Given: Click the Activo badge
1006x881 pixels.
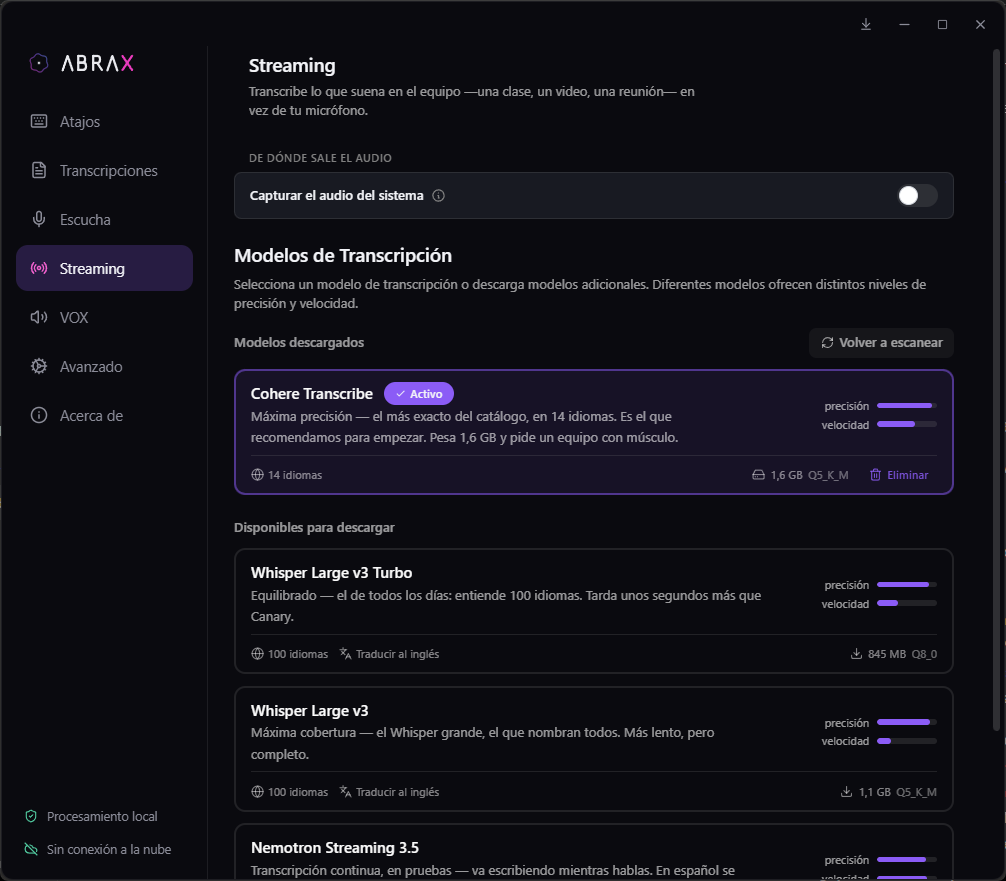Looking at the screenshot, I should [x=418, y=393].
